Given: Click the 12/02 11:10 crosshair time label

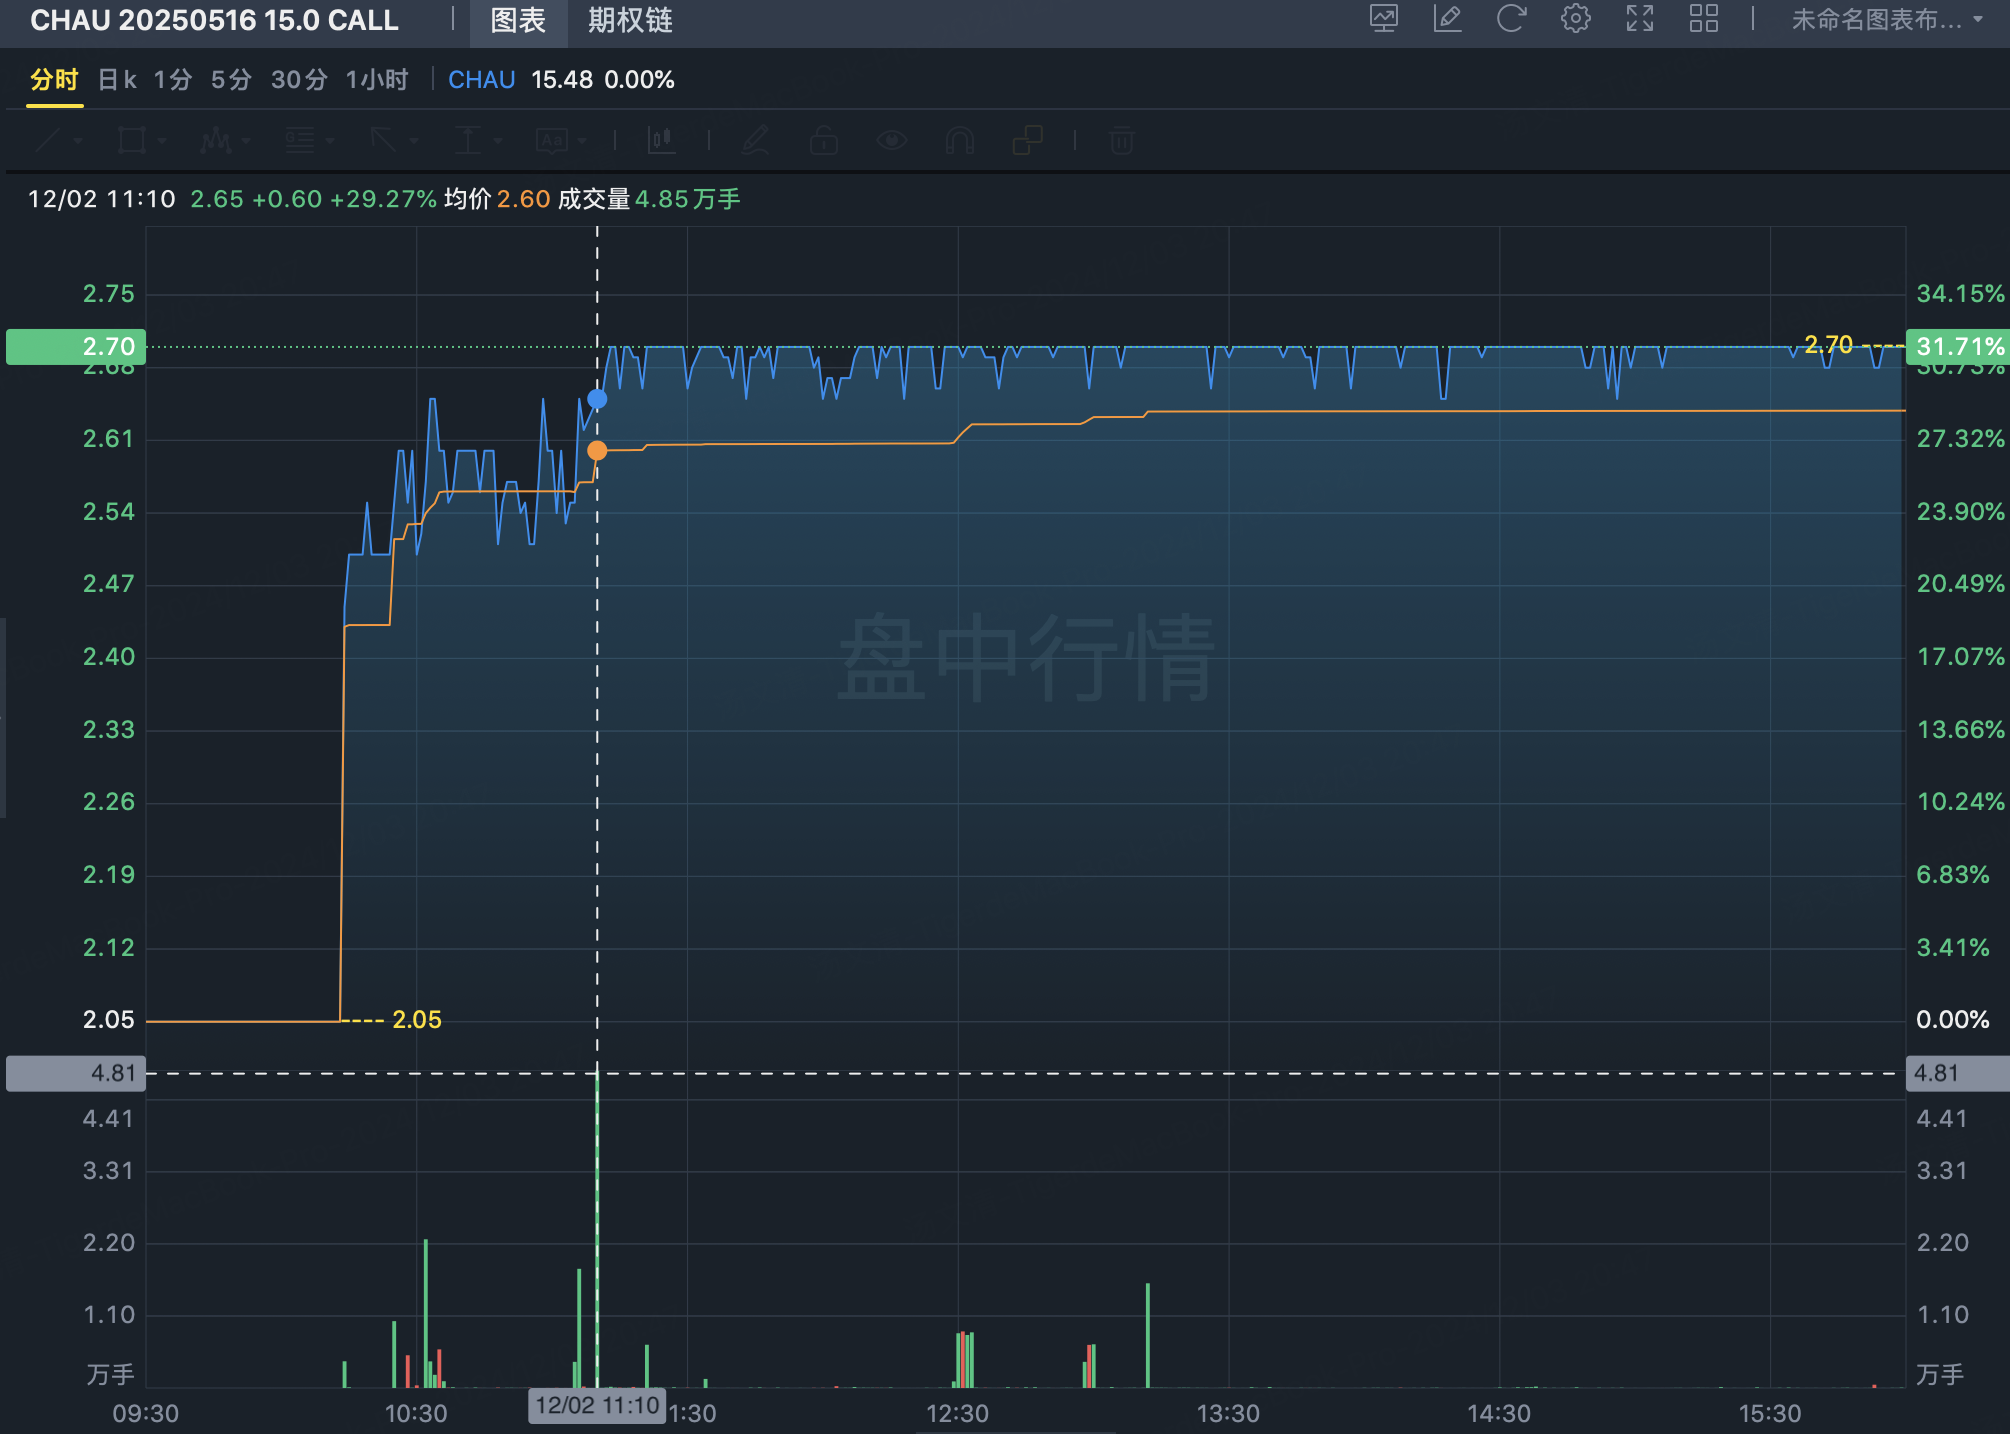Looking at the screenshot, I should [597, 1405].
